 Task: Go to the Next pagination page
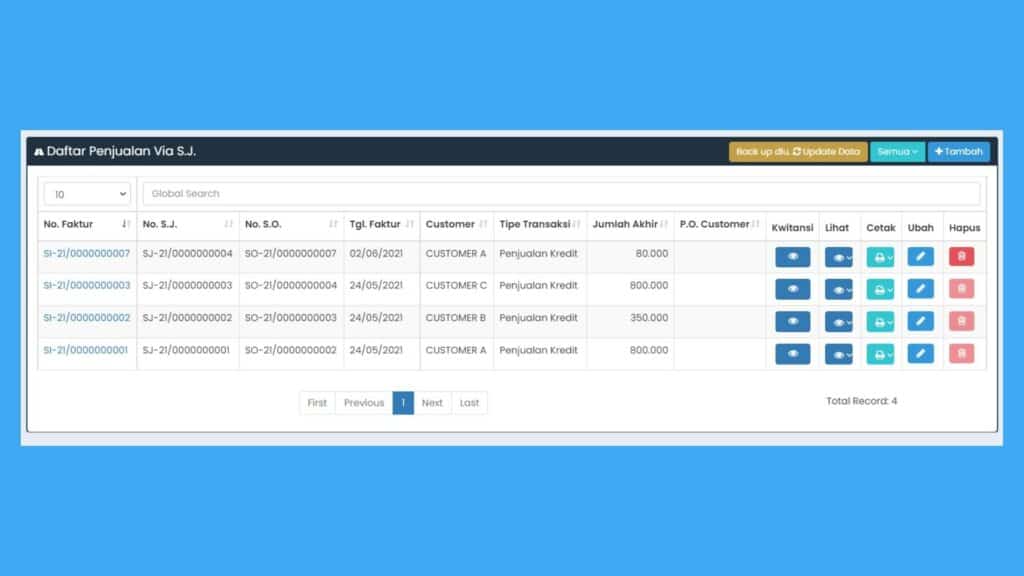pos(432,403)
